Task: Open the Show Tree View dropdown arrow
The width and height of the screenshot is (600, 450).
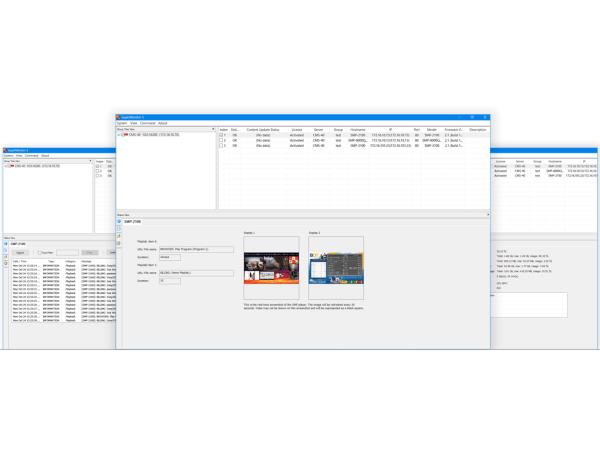Action: tap(213, 129)
